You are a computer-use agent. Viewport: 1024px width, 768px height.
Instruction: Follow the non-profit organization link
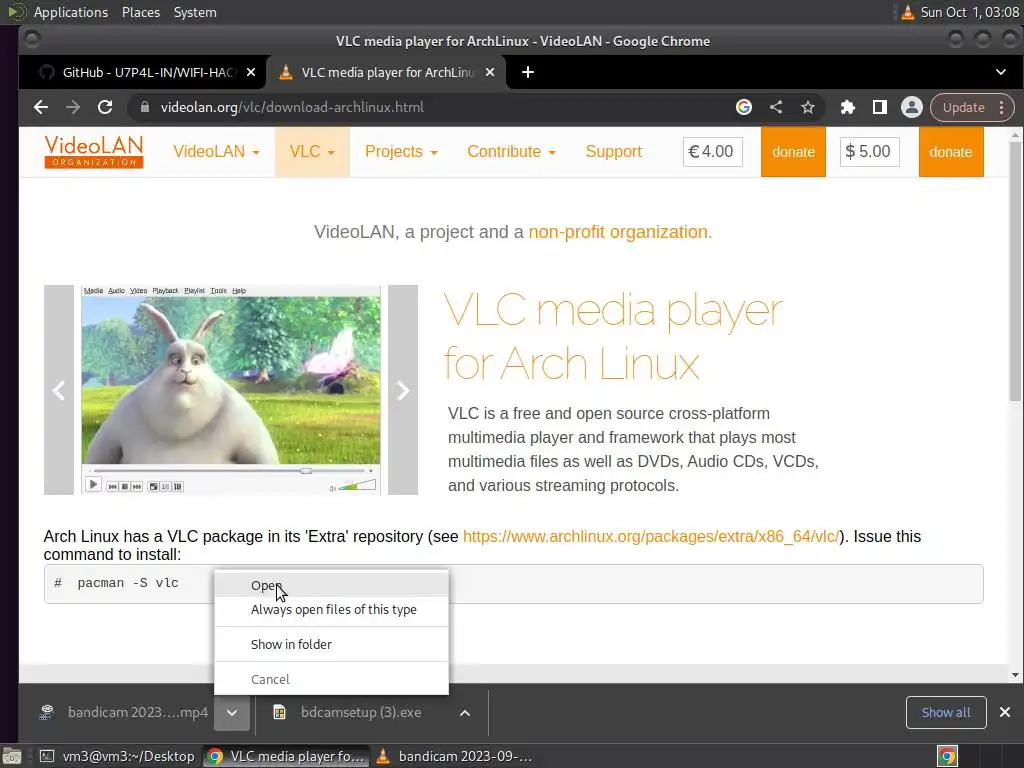(x=620, y=232)
